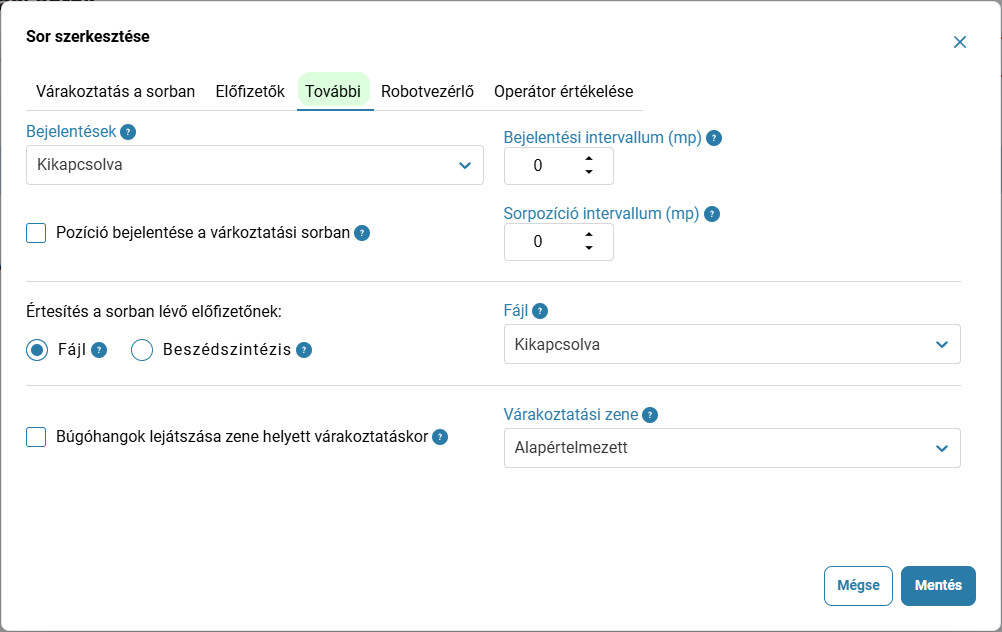Open the Előfizetők tab
The image size is (1002, 632).
(x=250, y=91)
